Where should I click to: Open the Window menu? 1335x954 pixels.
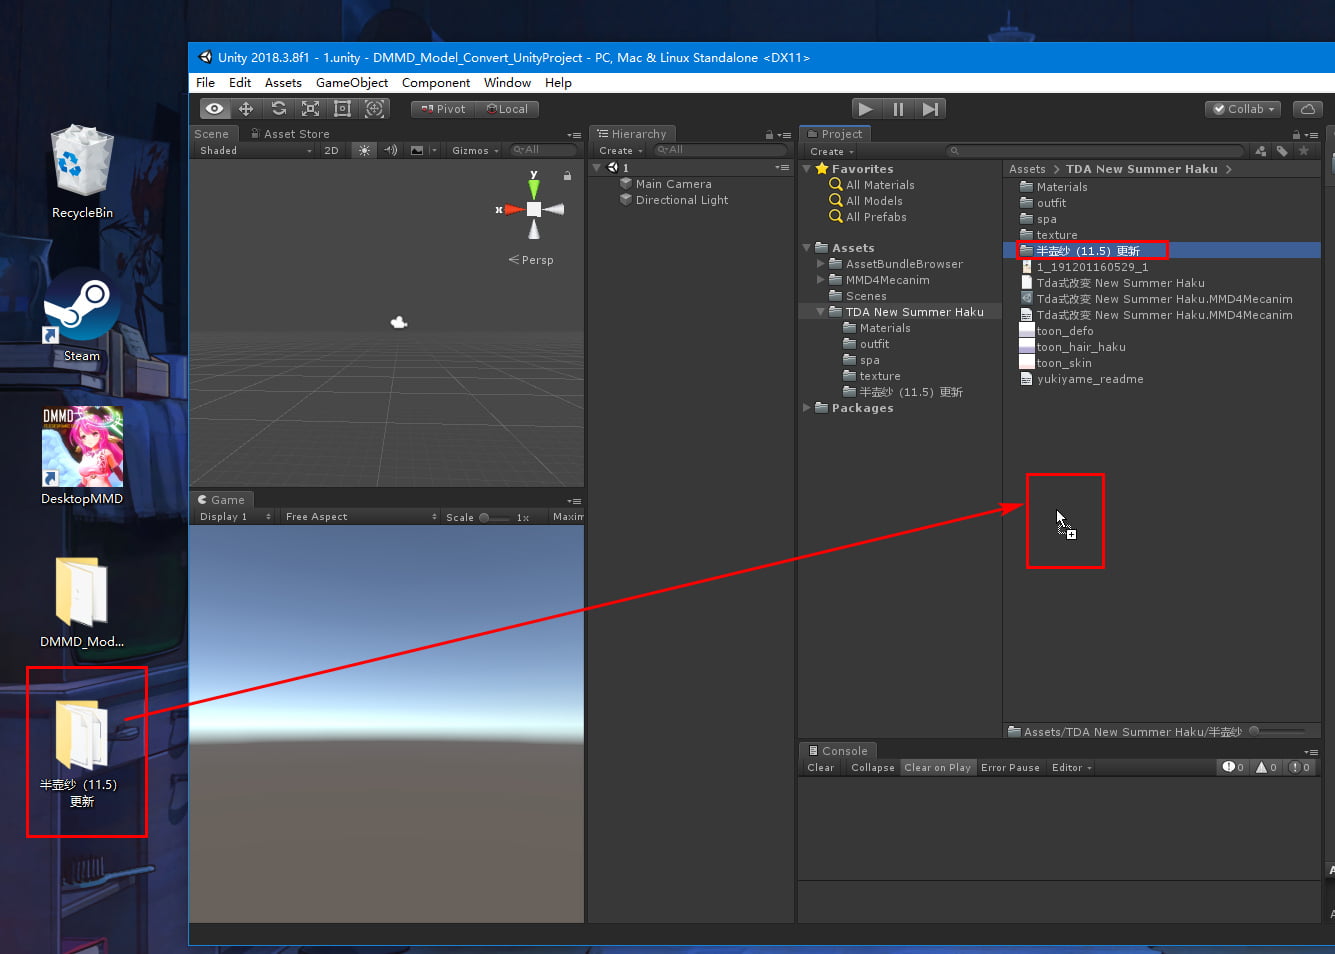tap(506, 83)
